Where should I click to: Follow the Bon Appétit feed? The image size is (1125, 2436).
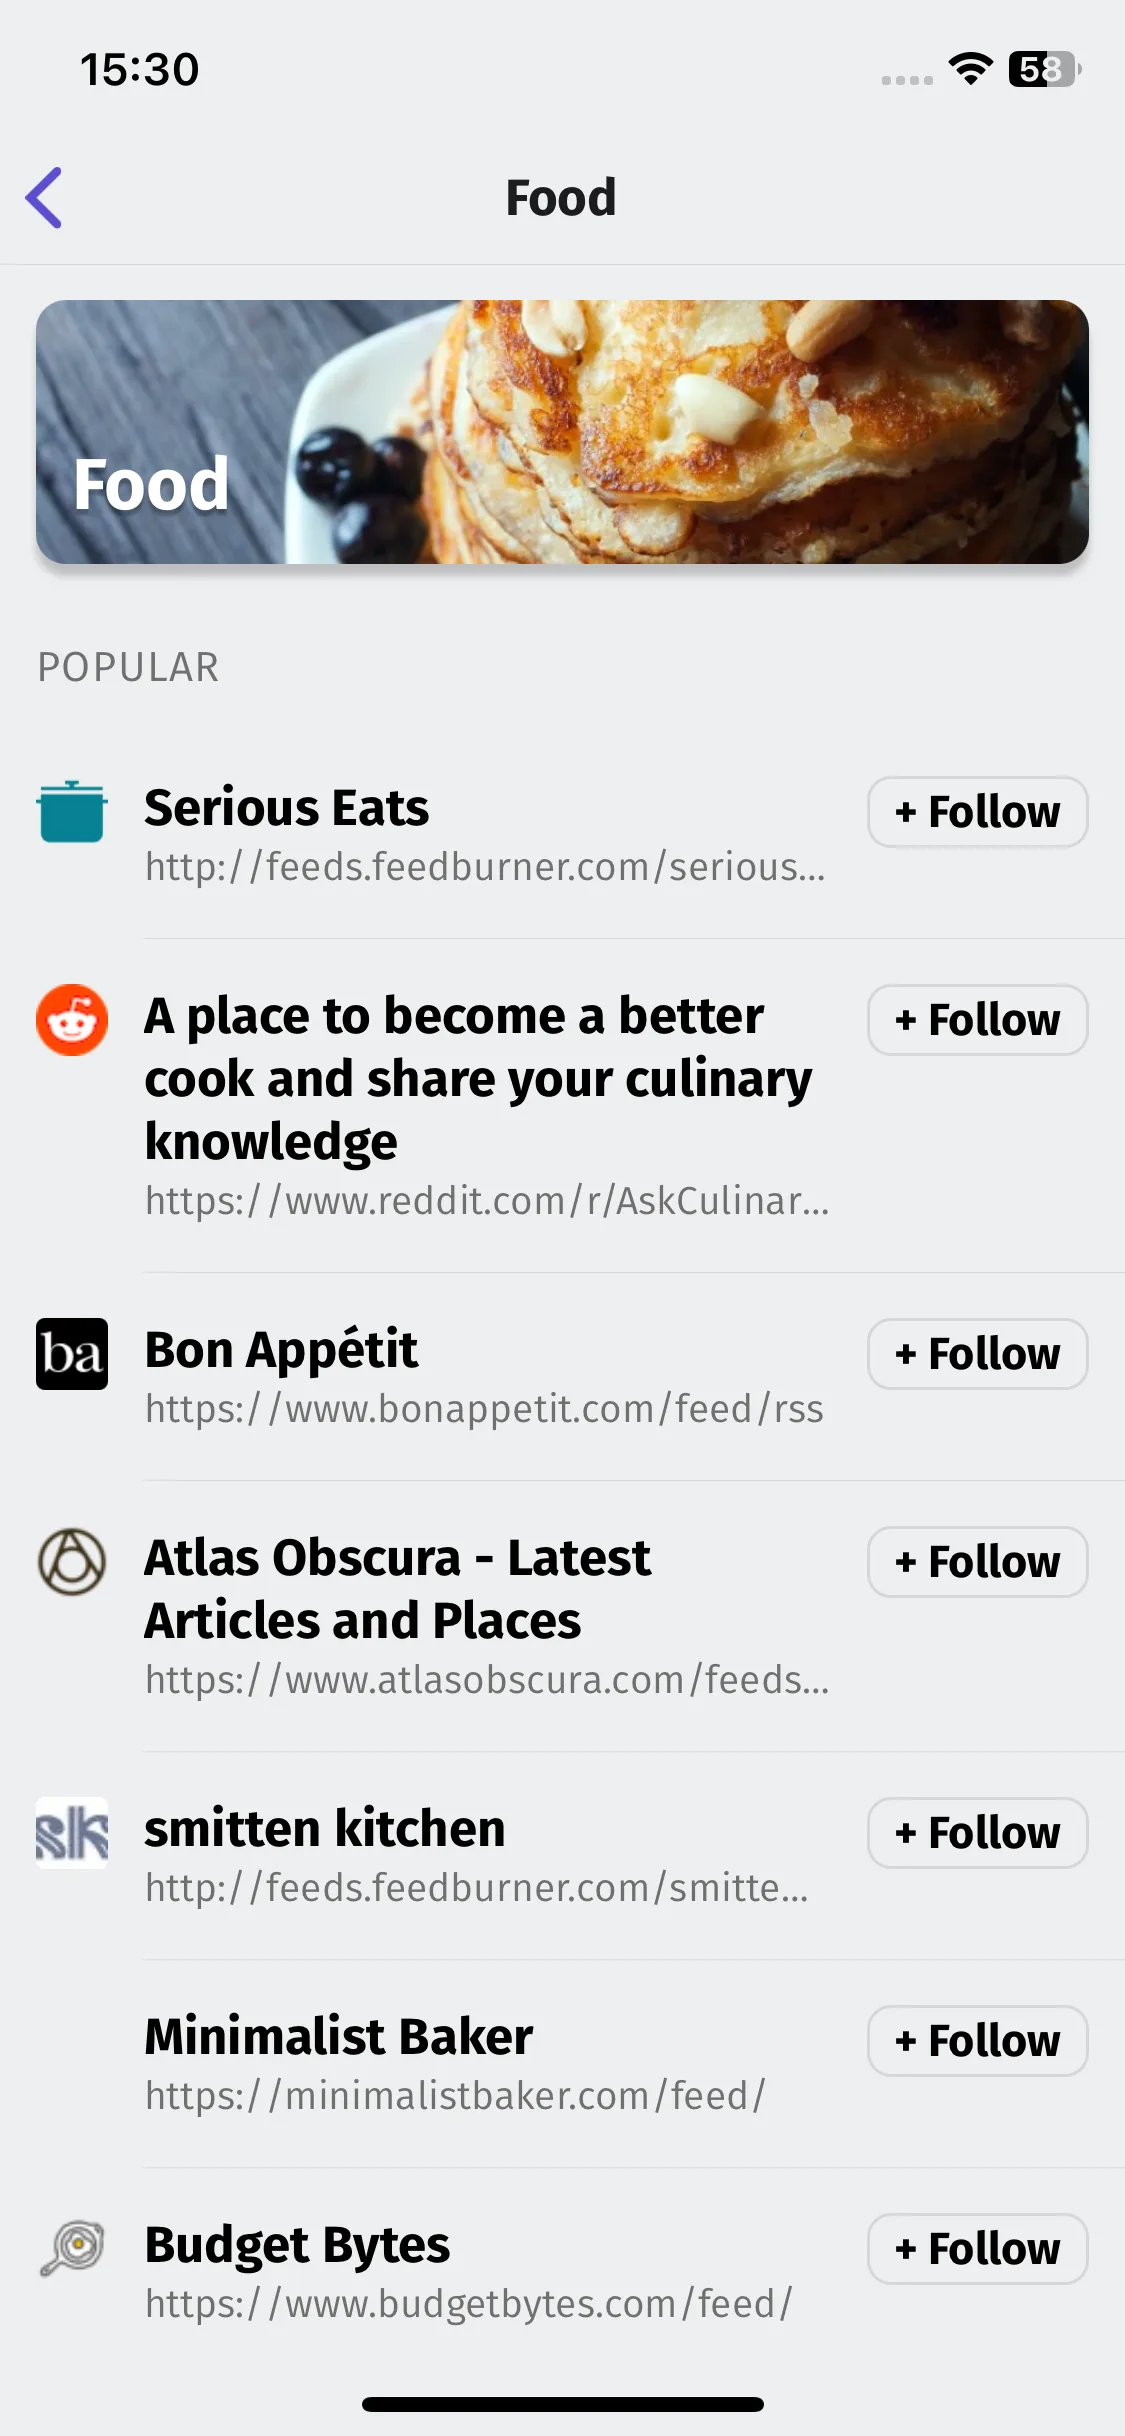click(978, 1354)
